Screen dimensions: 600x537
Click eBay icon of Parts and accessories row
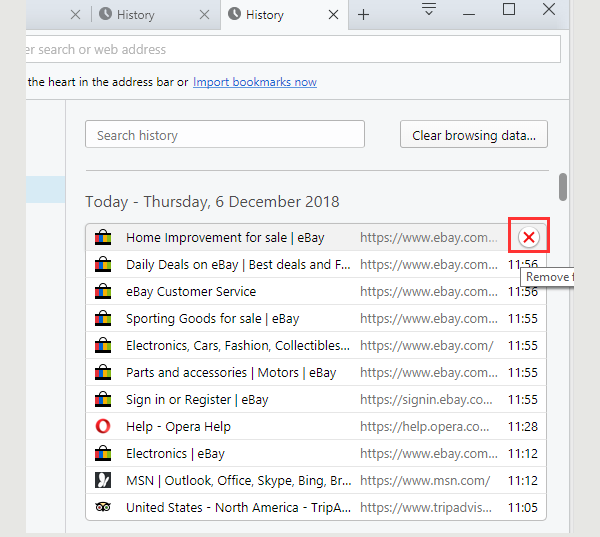(x=103, y=372)
